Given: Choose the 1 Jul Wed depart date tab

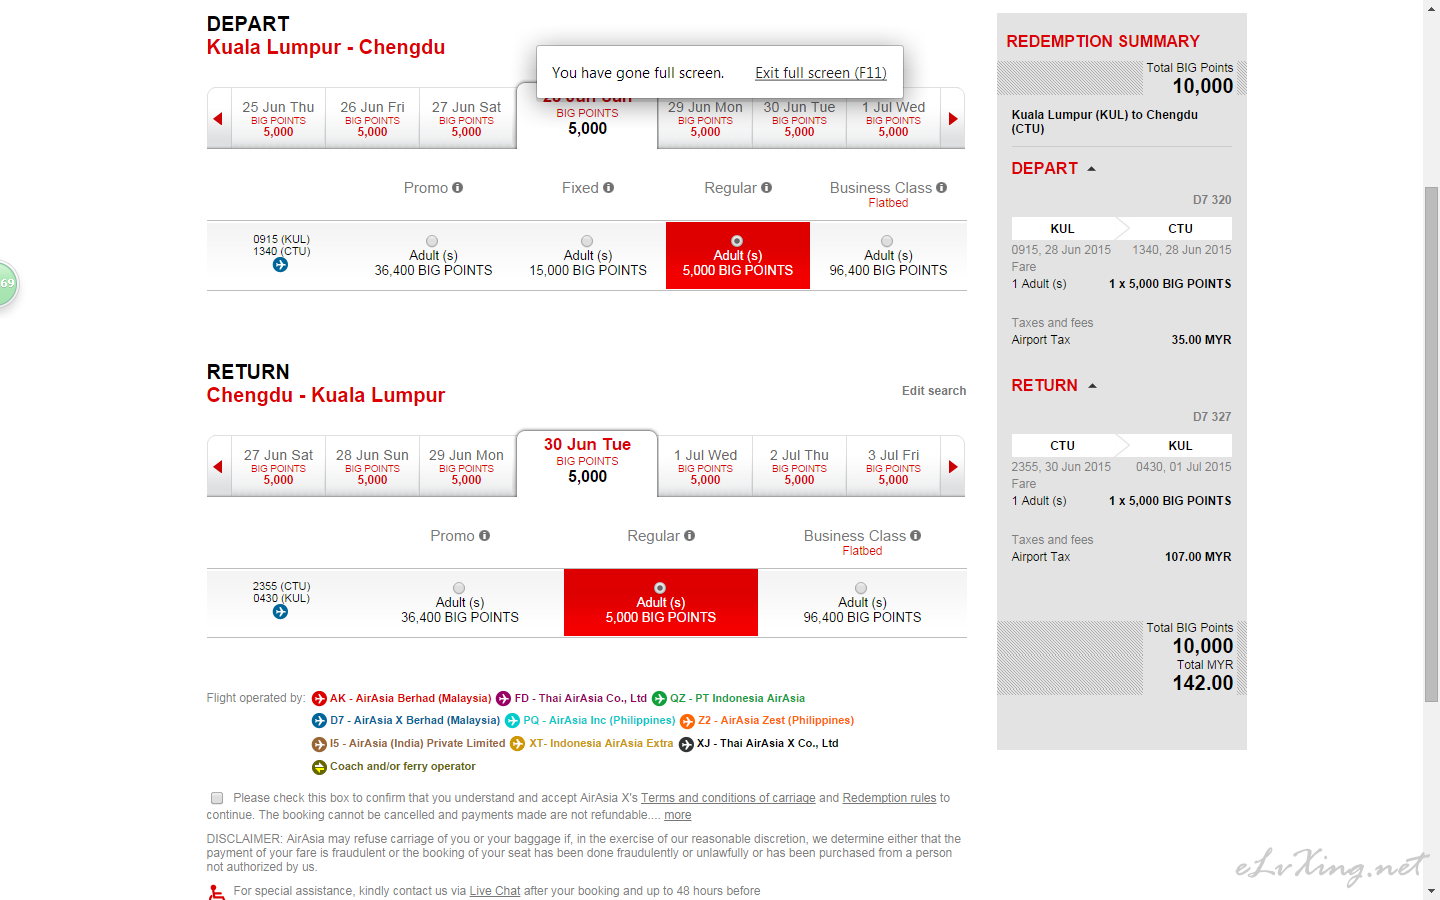Looking at the screenshot, I should pos(893,119).
